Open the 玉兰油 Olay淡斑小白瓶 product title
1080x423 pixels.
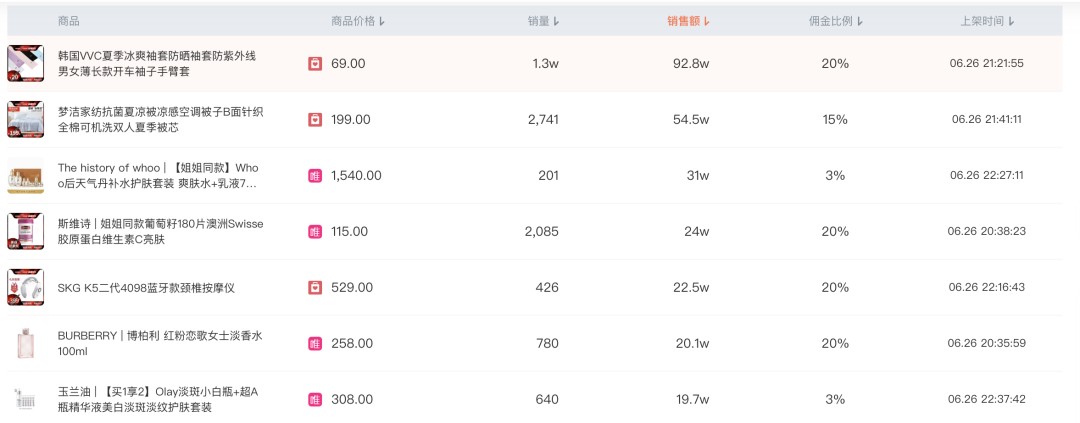click(x=158, y=399)
